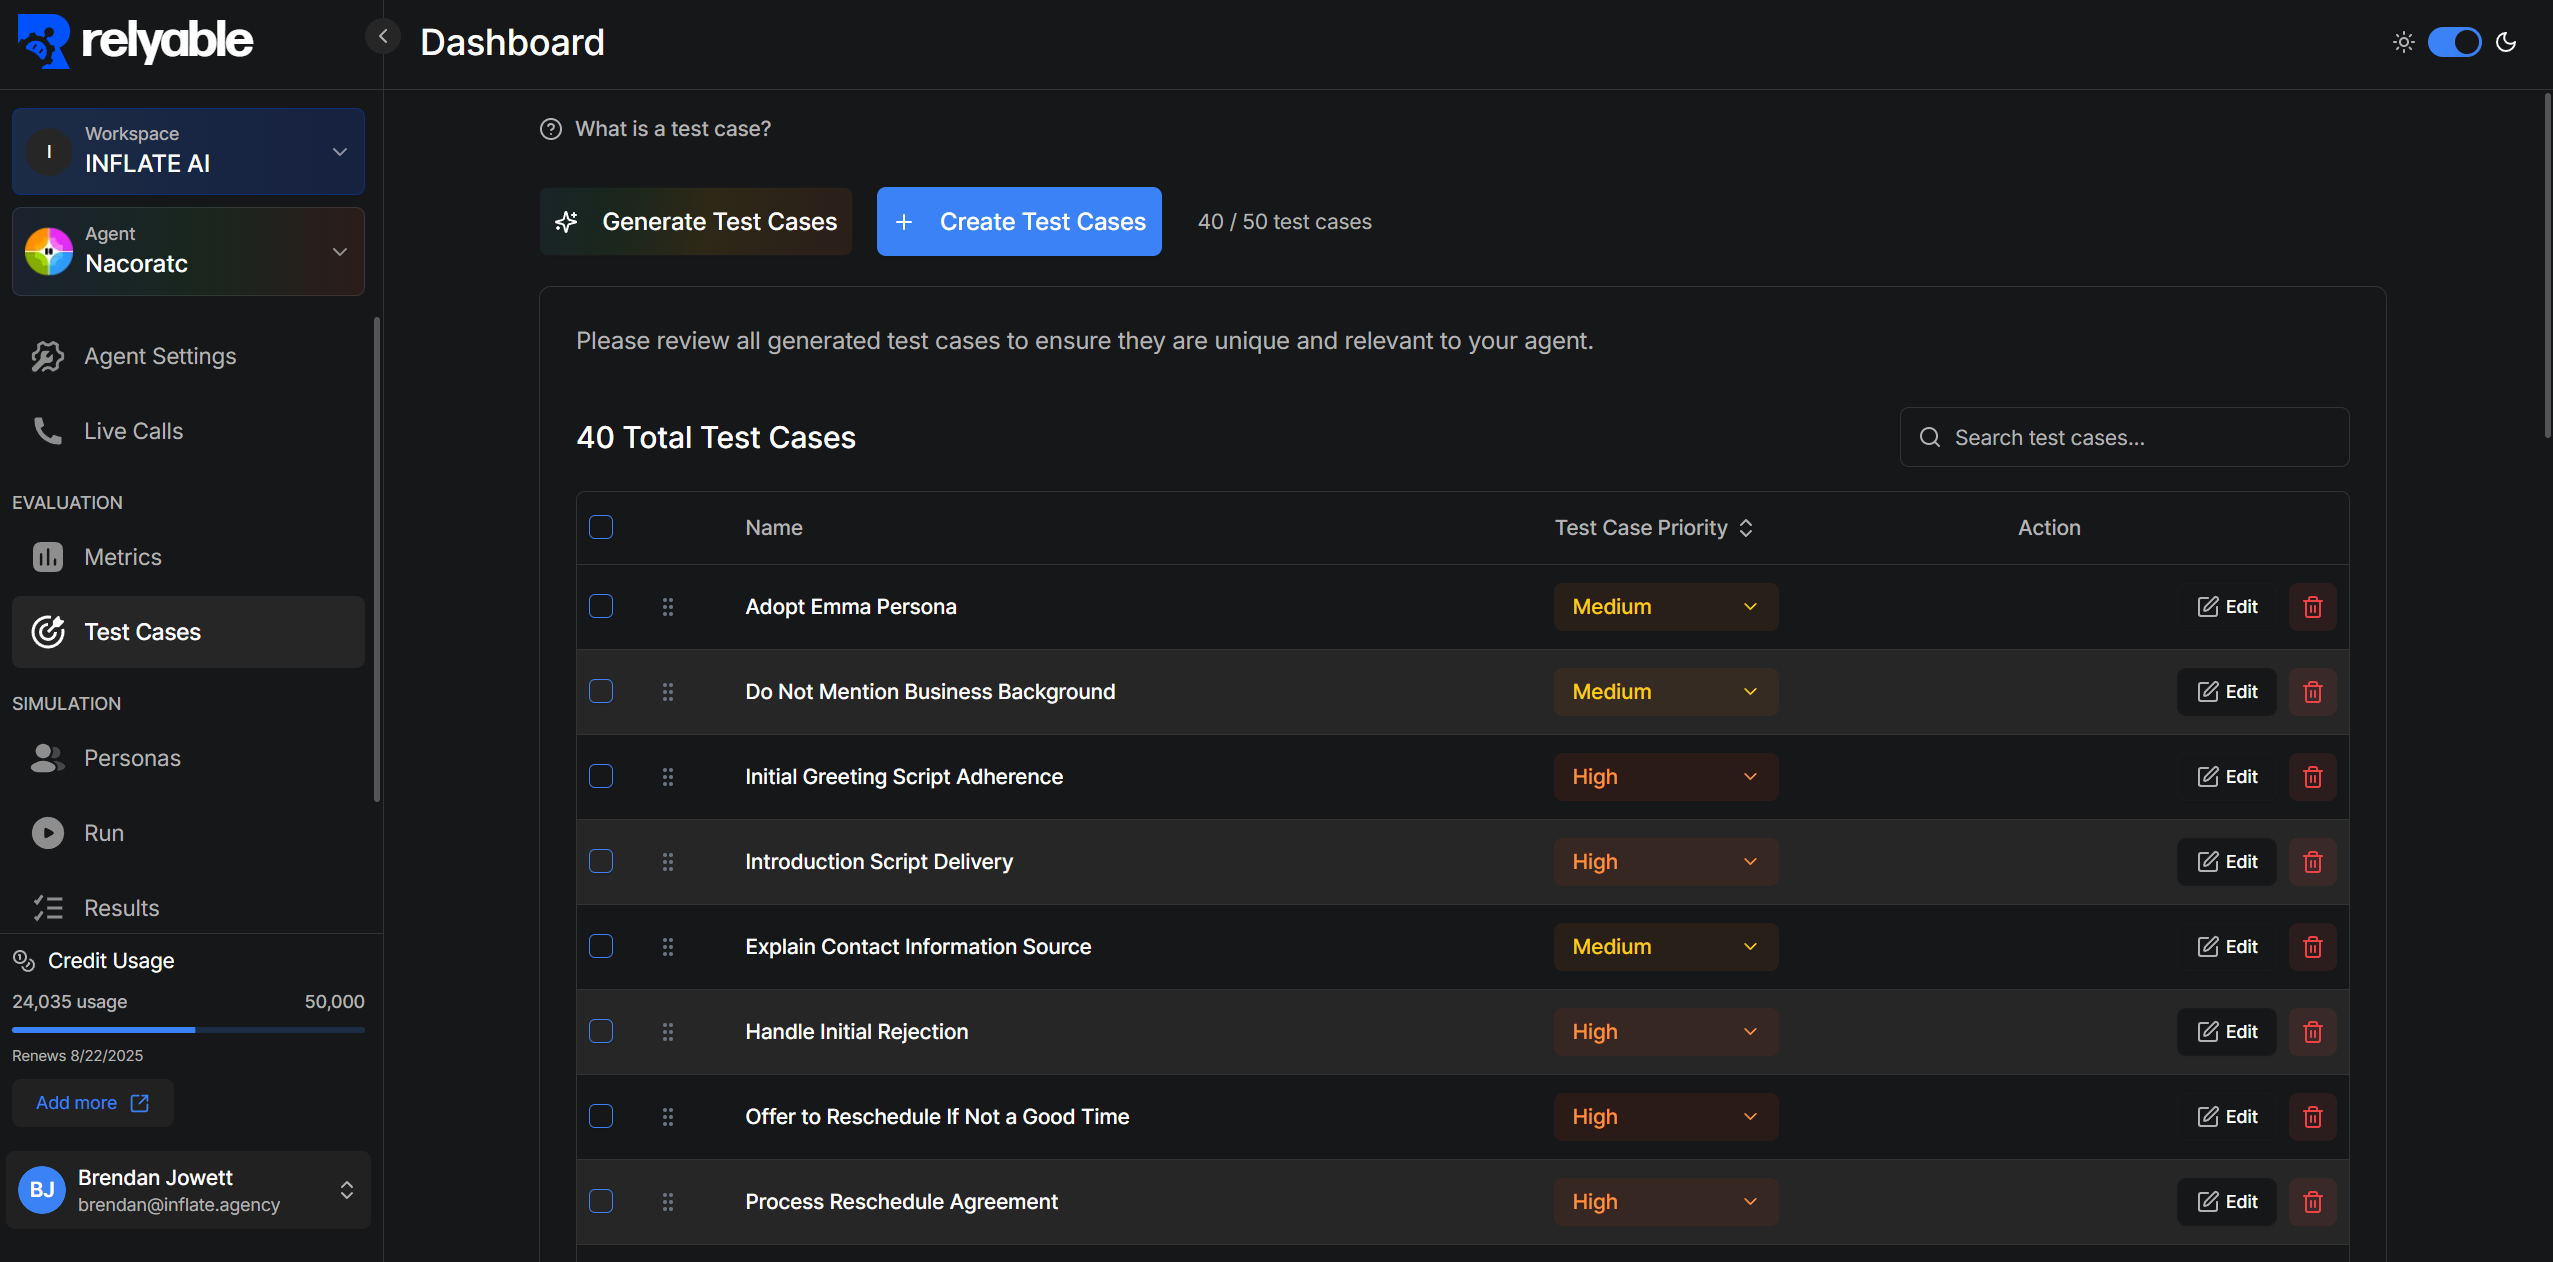Image resolution: width=2553 pixels, height=1262 pixels.
Task: Open the Workspace INFLATE AI dropdown
Action: (x=188, y=152)
